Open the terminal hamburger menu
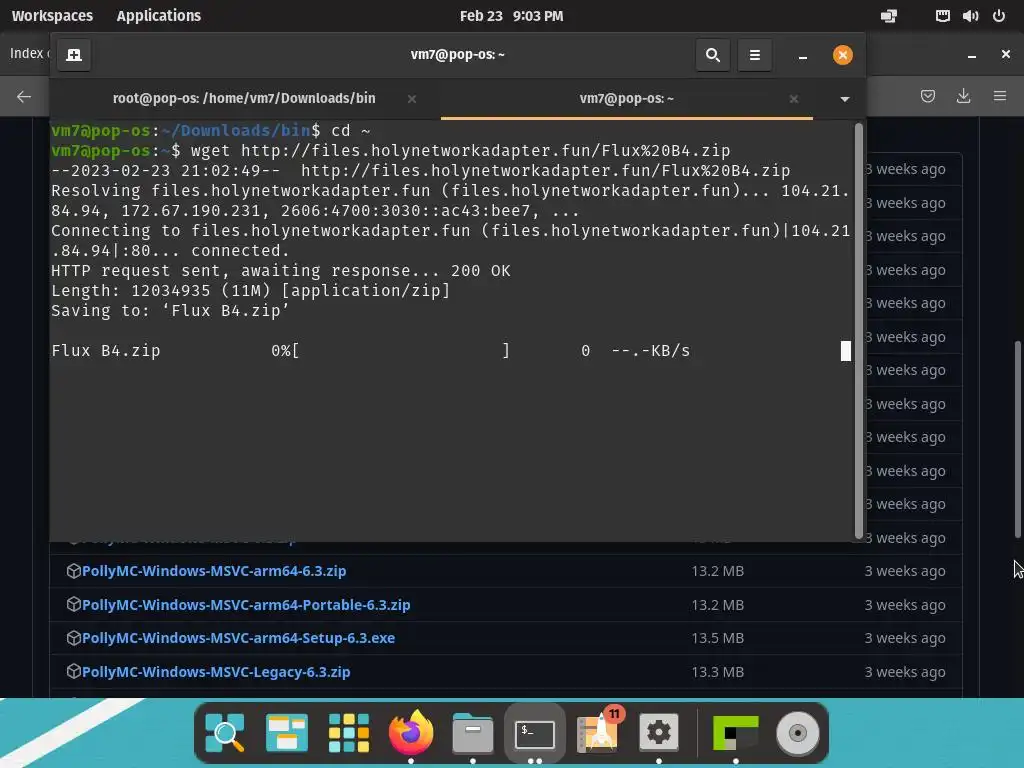1024x768 pixels. (754, 55)
